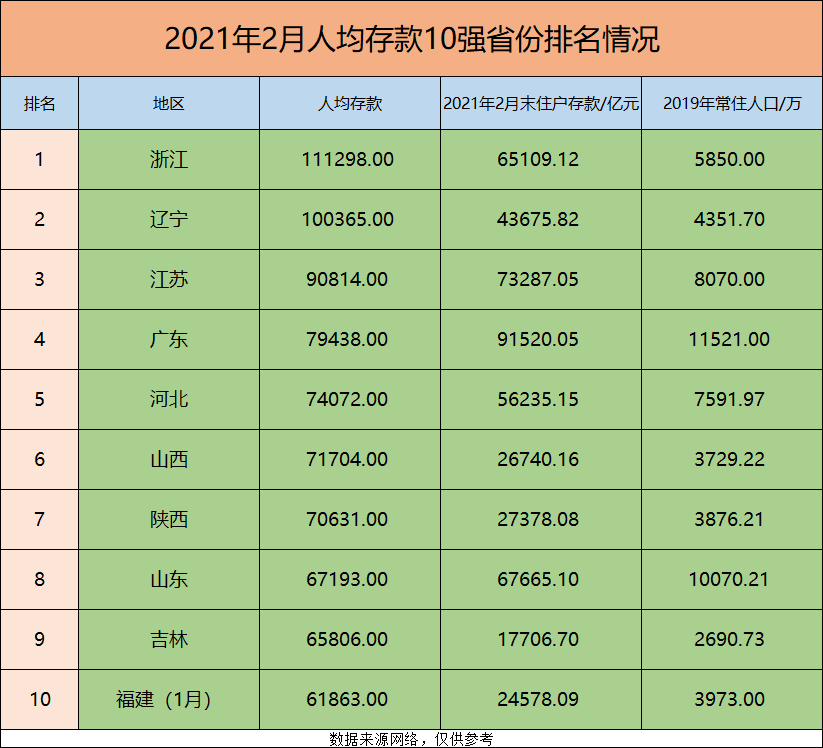Select the '人均存款' column header
823x748 pixels.
(350, 103)
